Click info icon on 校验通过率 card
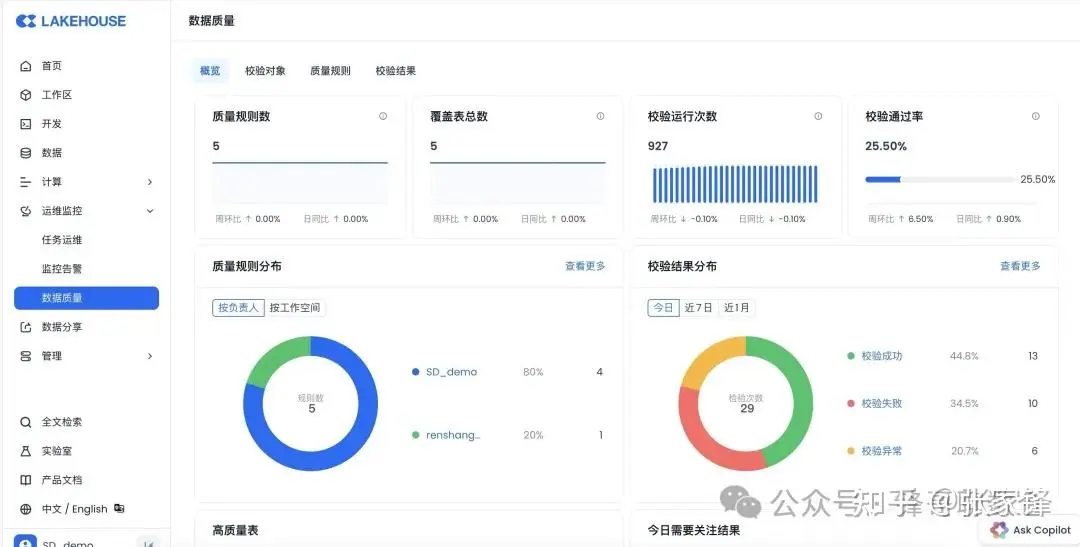This screenshot has width=1080, height=547. [1035, 116]
